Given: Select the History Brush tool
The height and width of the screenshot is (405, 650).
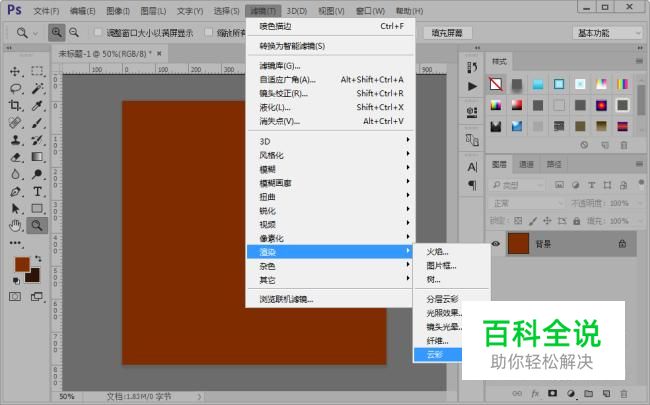Looking at the screenshot, I should 37,140.
